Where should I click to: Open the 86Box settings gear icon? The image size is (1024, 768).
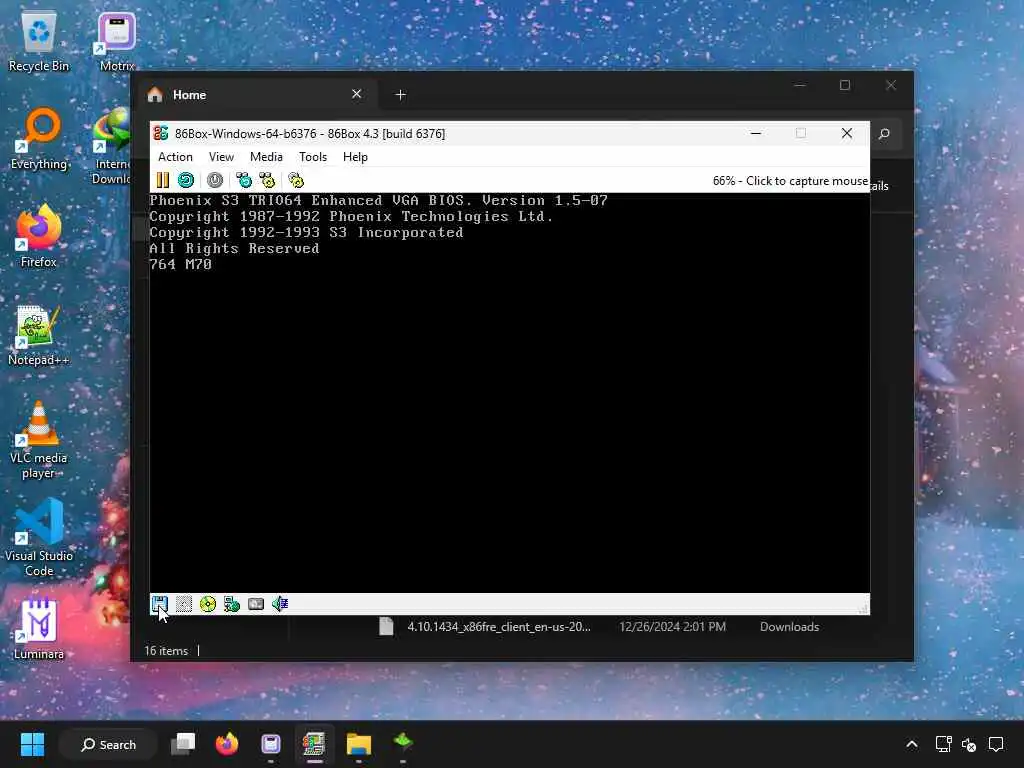296,180
